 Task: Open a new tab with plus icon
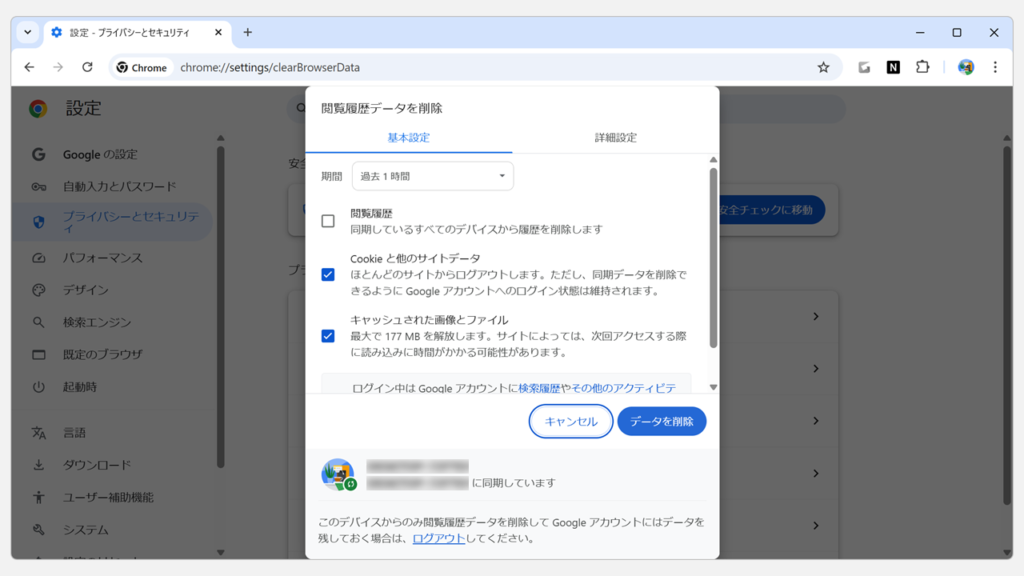coord(248,32)
